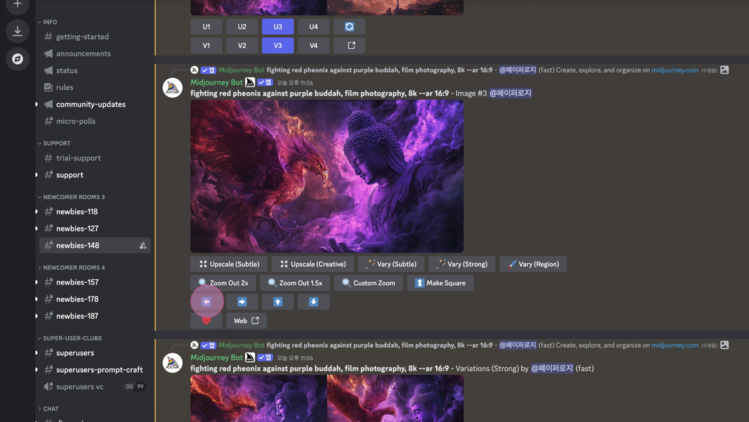
Task: Click the V2 variation button
Action: [242, 45]
